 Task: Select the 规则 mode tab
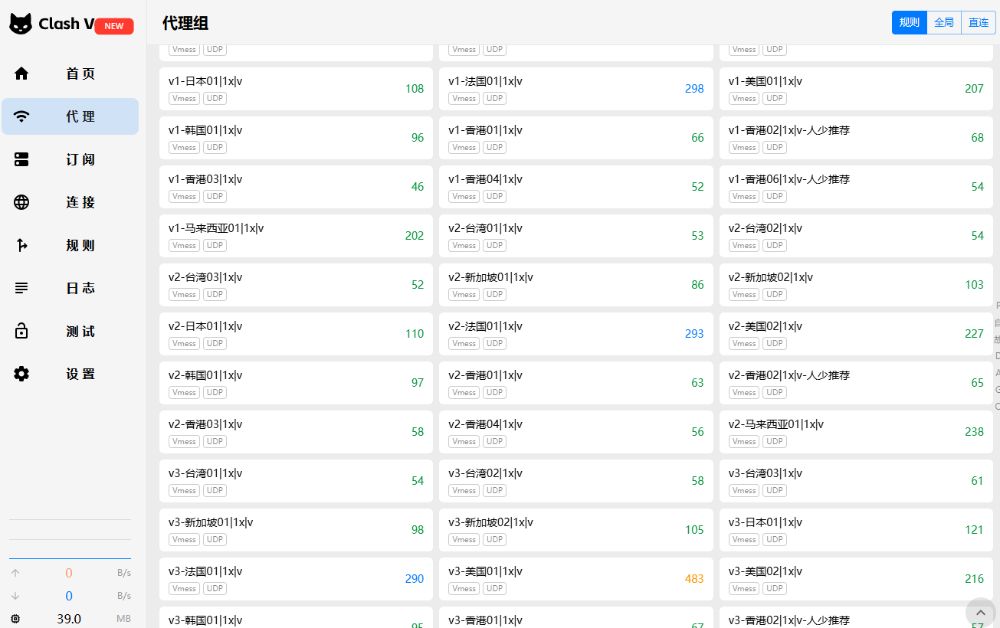pyautogui.click(x=908, y=22)
